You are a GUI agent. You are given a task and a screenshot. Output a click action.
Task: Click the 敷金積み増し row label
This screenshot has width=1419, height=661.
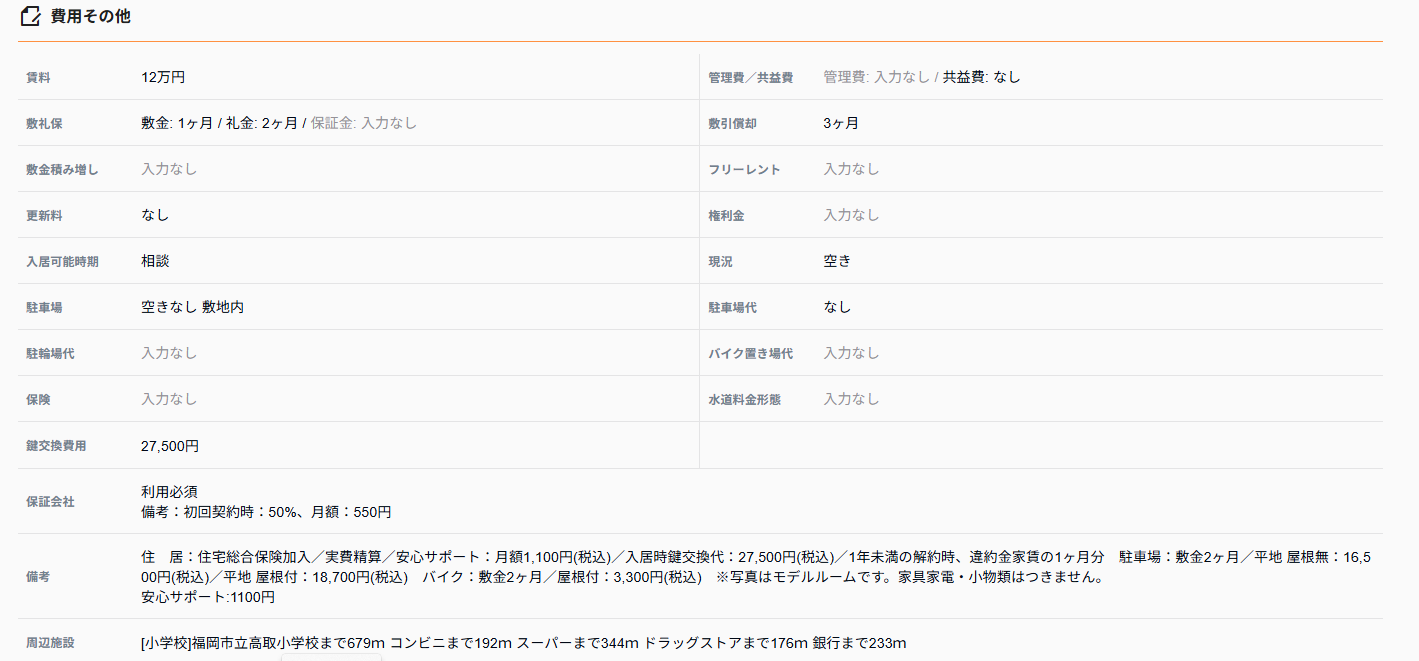62,170
